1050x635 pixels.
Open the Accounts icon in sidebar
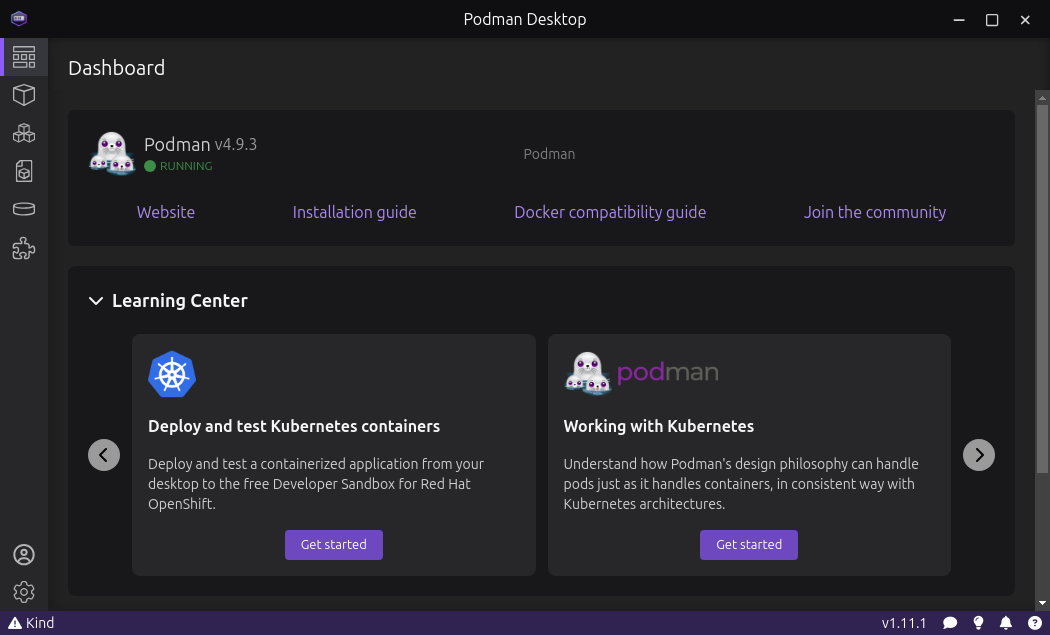click(24, 555)
